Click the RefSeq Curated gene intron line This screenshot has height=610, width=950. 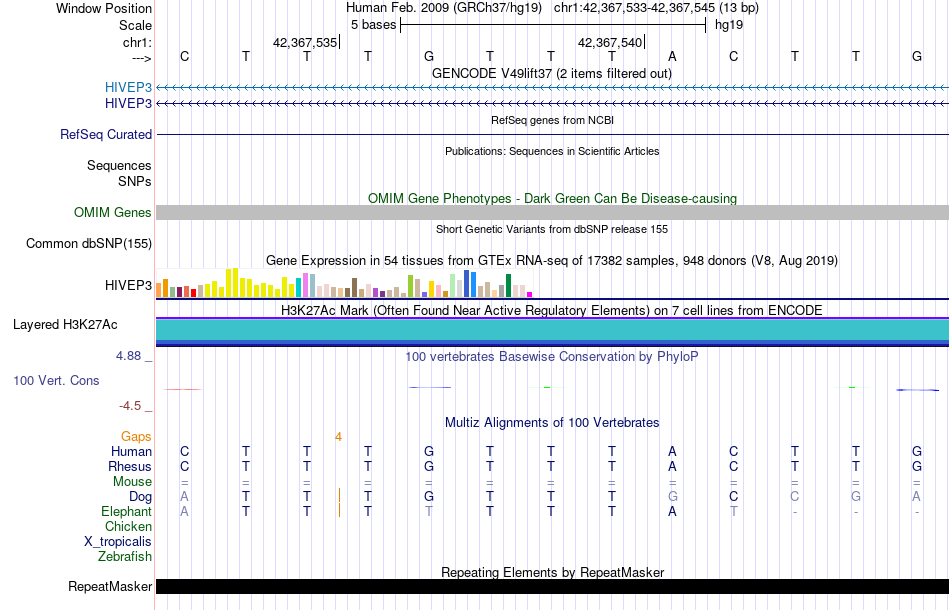tap(552, 134)
